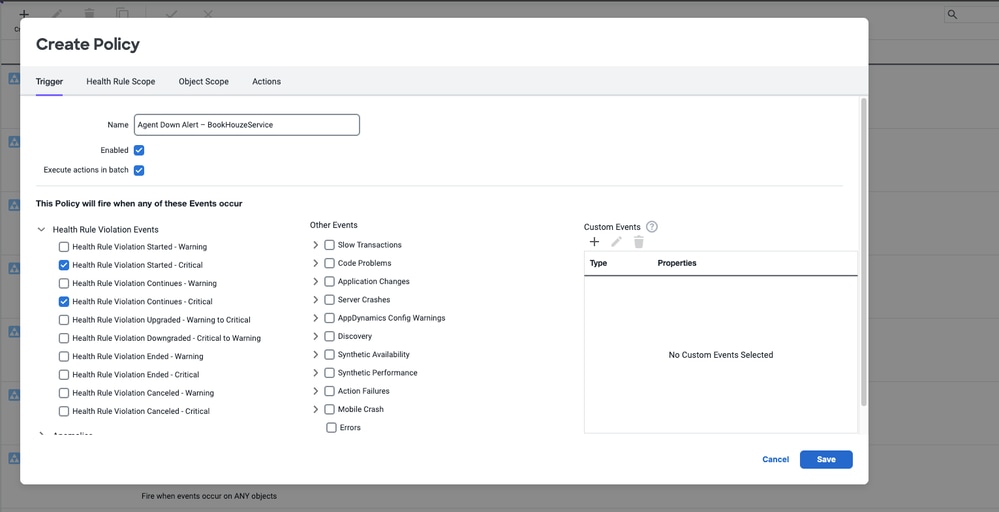Screen dimensions: 999x512
Task: Click the background toolbar delete trash icon
Action: click(x=89, y=13)
